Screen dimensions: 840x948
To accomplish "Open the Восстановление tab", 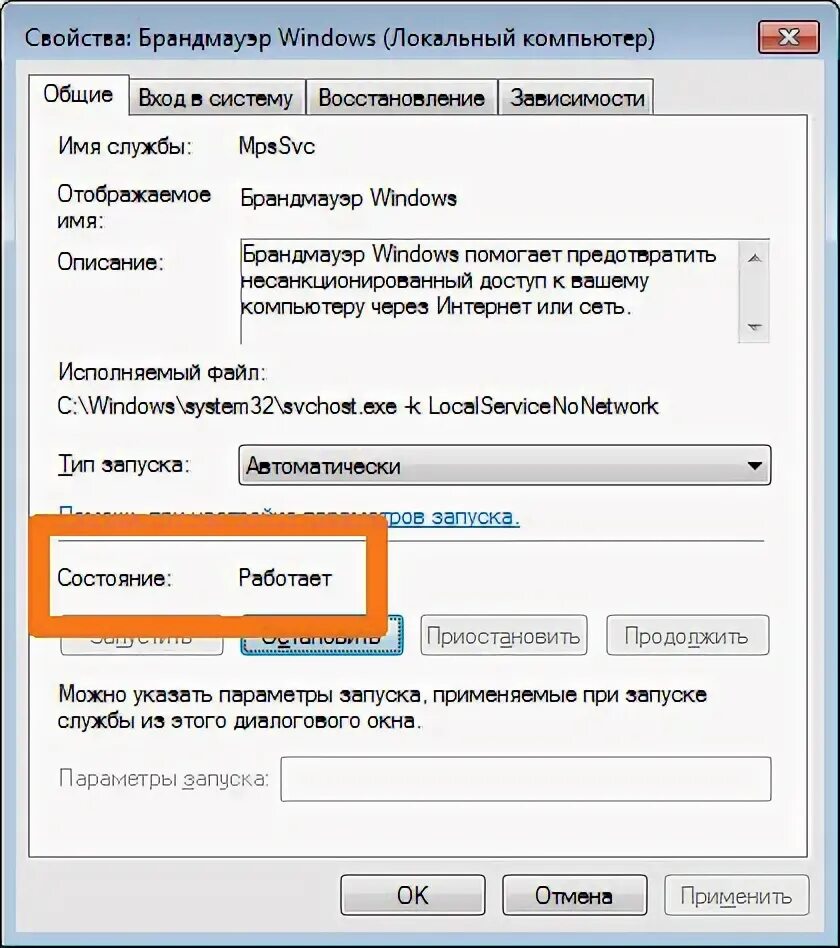I will point(402,97).
